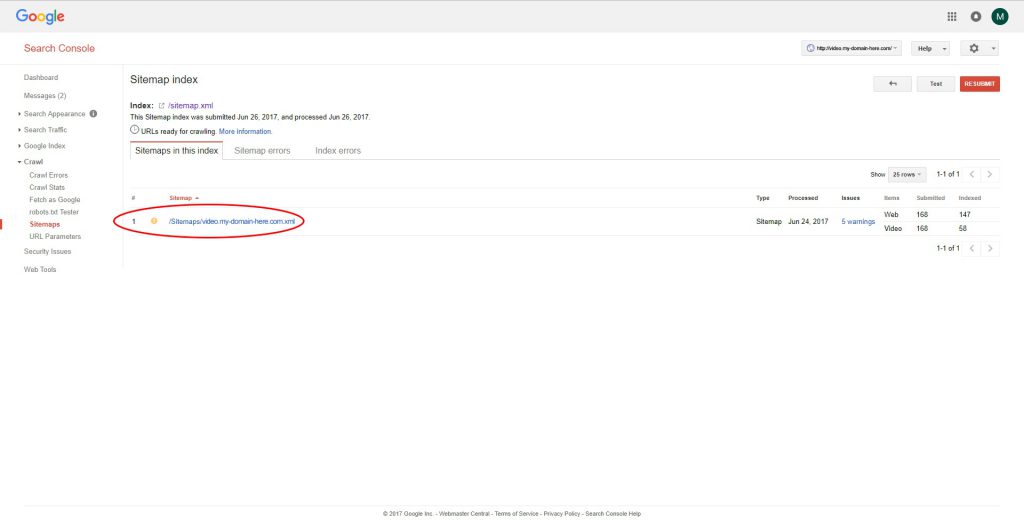The height and width of the screenshot is (520, 1024).
Task: Open the settings gear menu
Action: tap(979, 48)
